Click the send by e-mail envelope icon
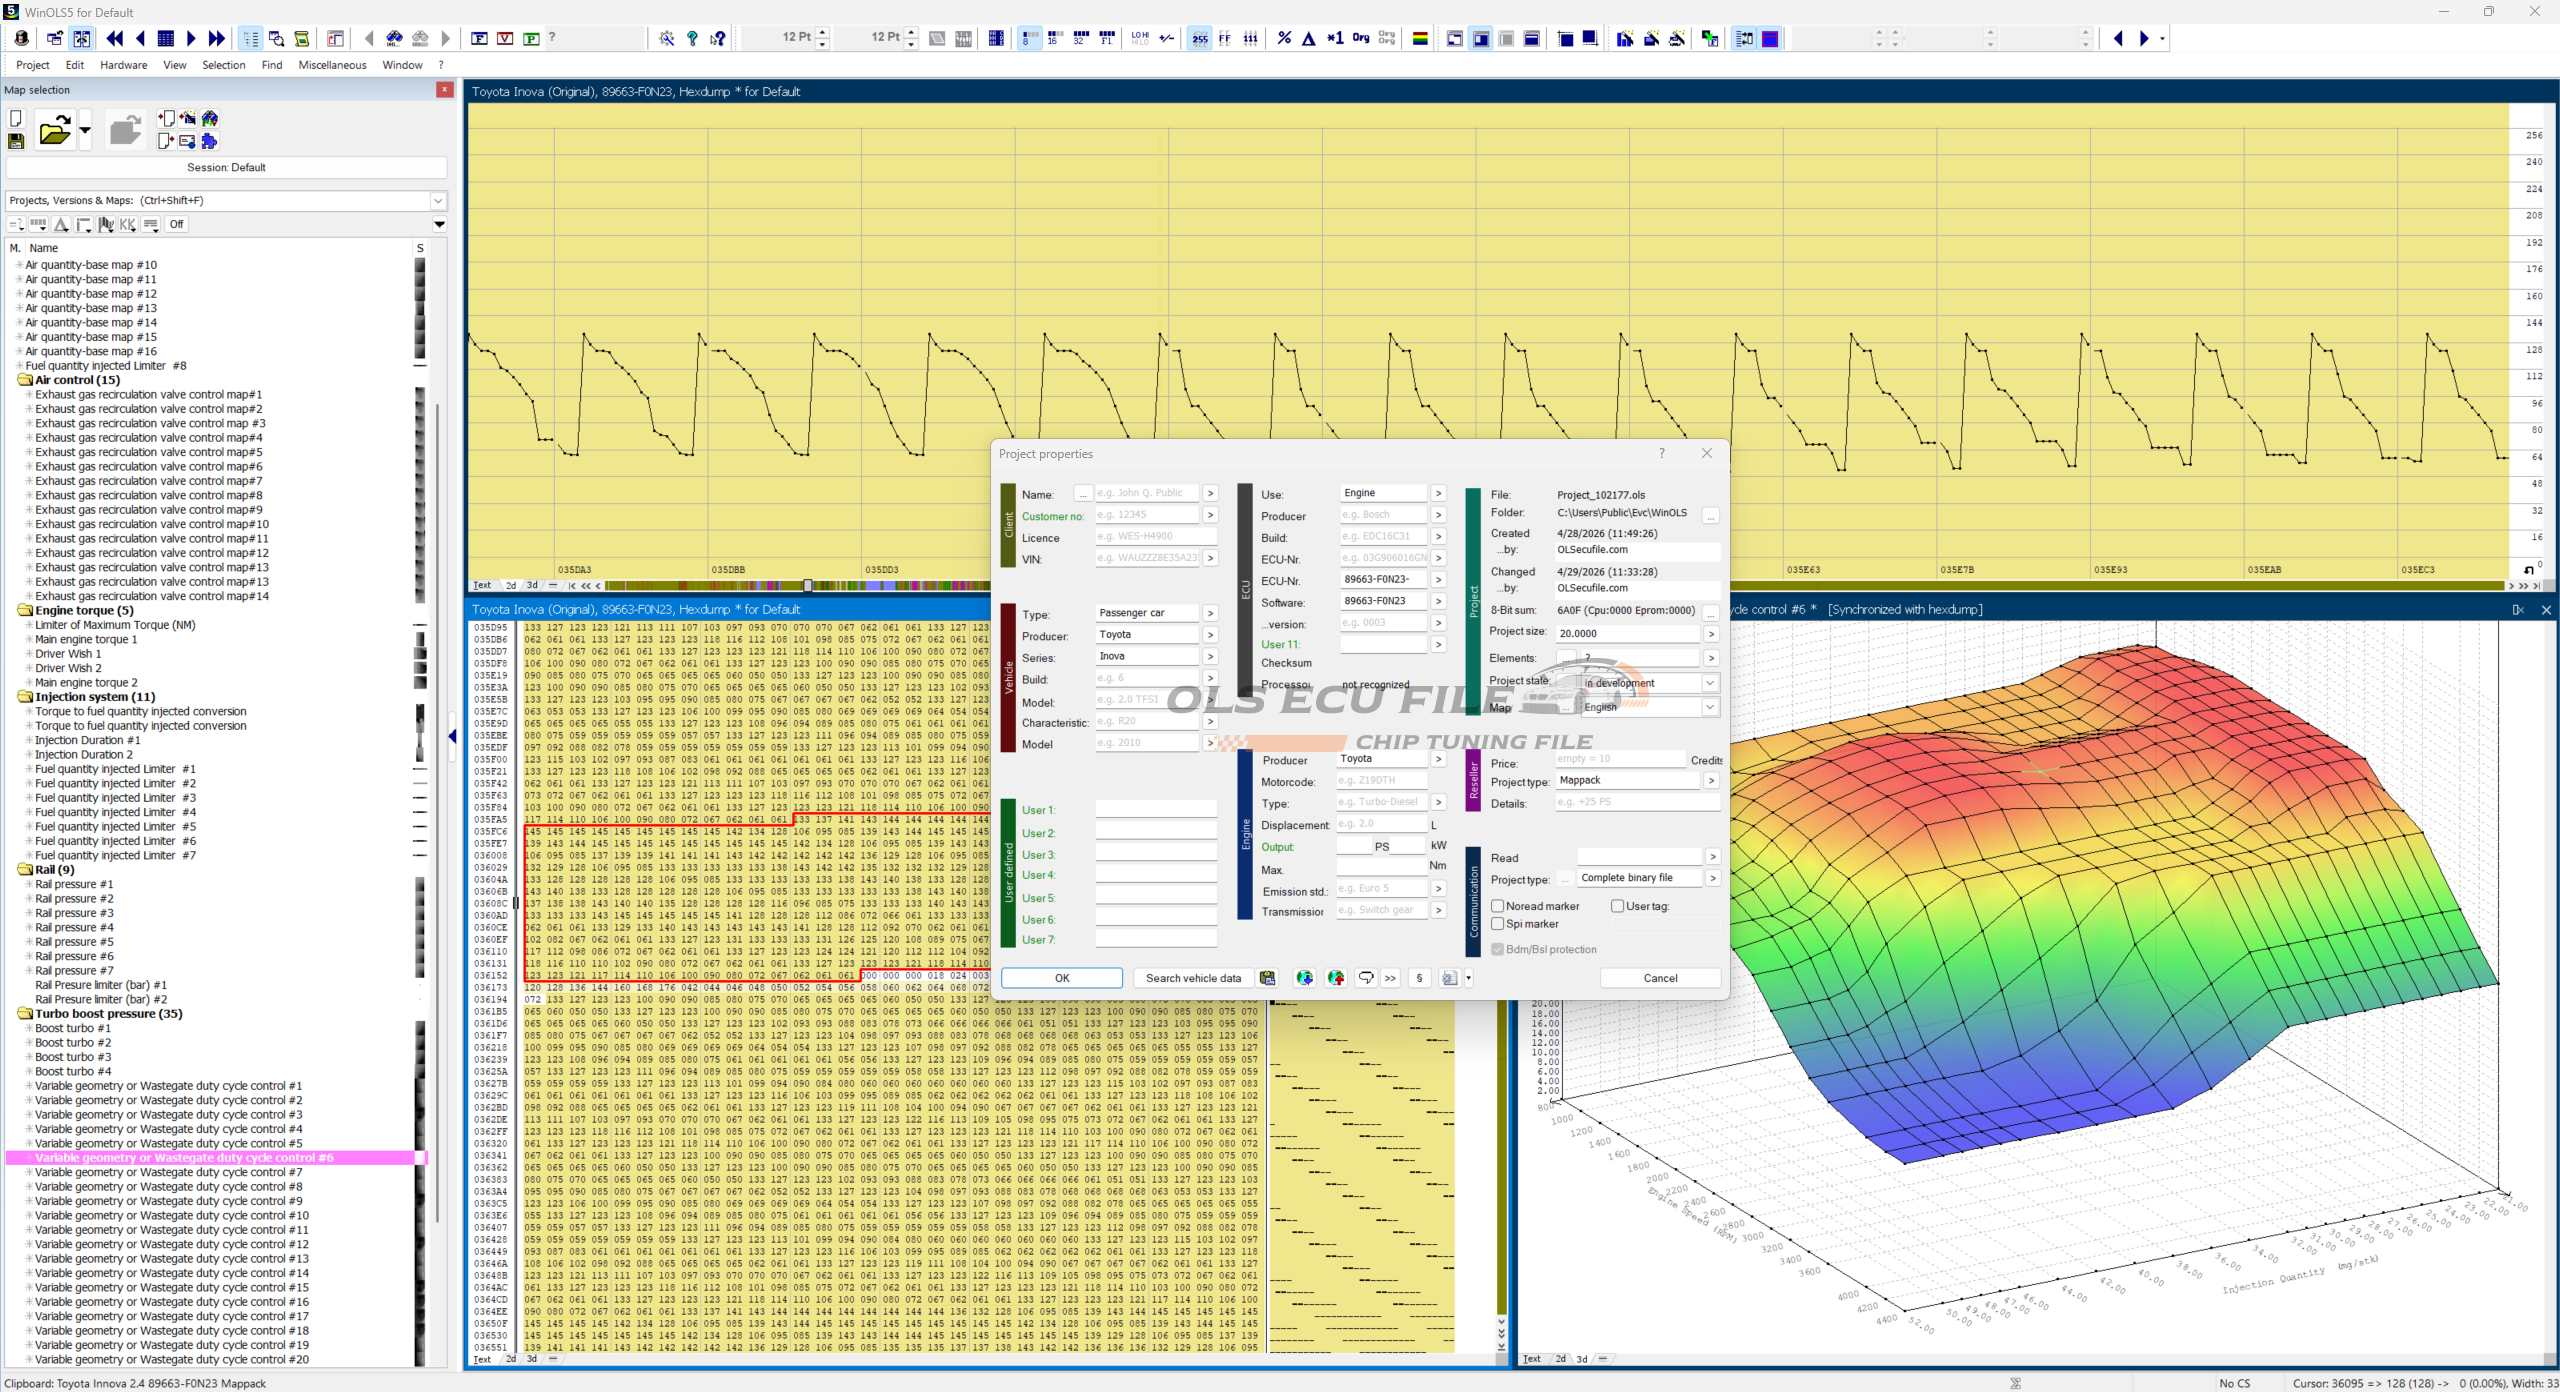2560x1392 pixels. (x=187, y=142)
